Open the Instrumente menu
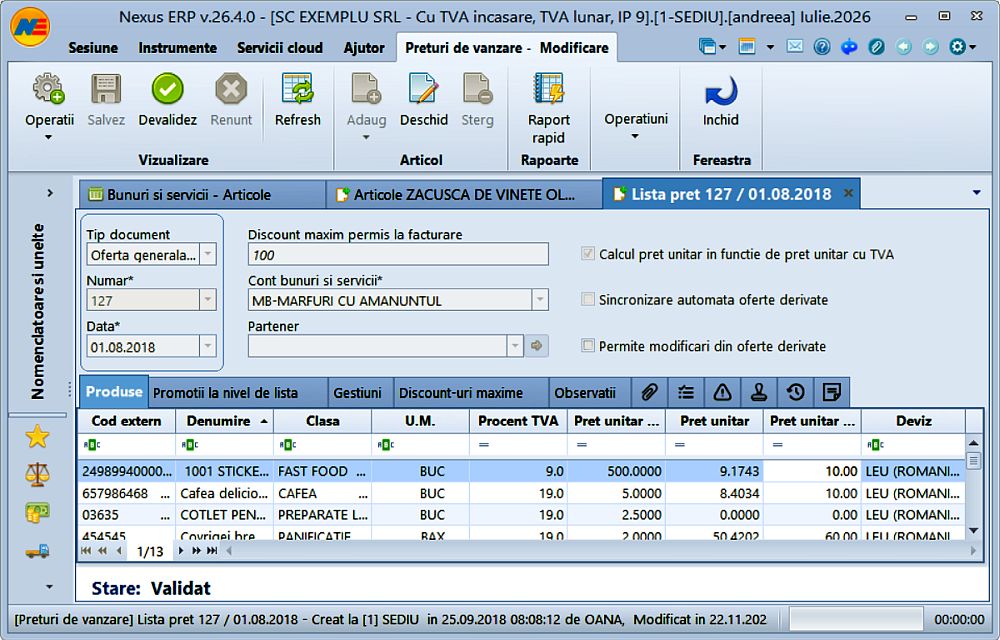 pos(177,48)
